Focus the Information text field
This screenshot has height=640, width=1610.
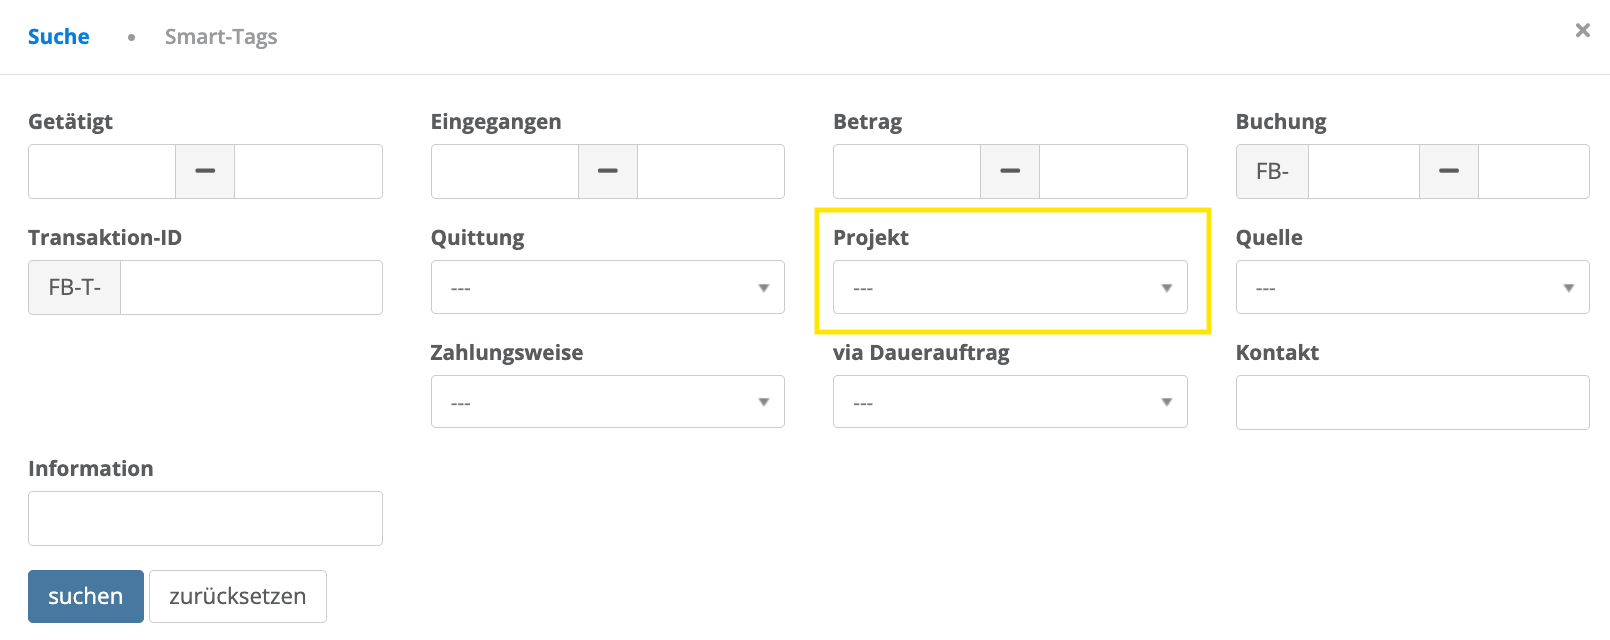click(205, 518)
